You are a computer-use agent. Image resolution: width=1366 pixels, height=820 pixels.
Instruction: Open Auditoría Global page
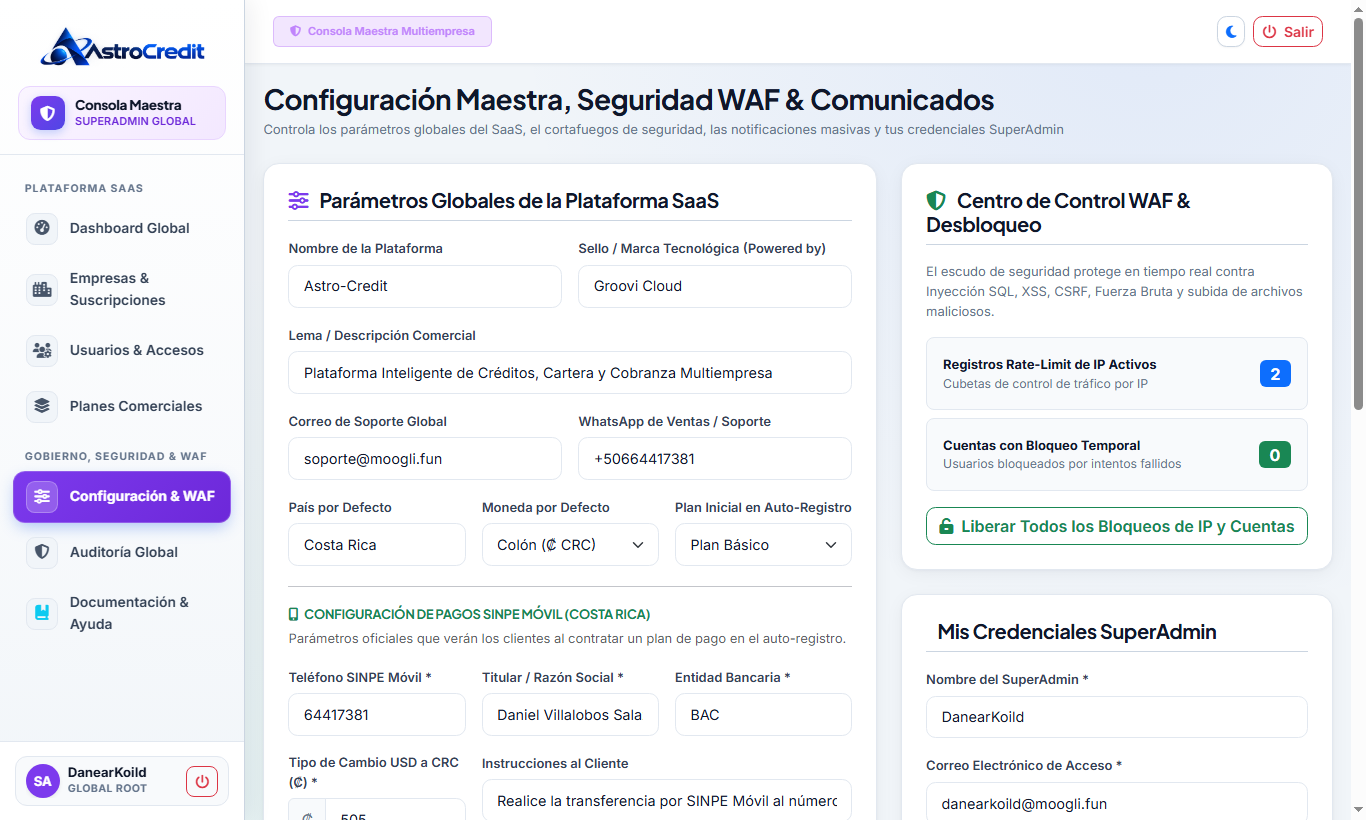pos(122,552)
